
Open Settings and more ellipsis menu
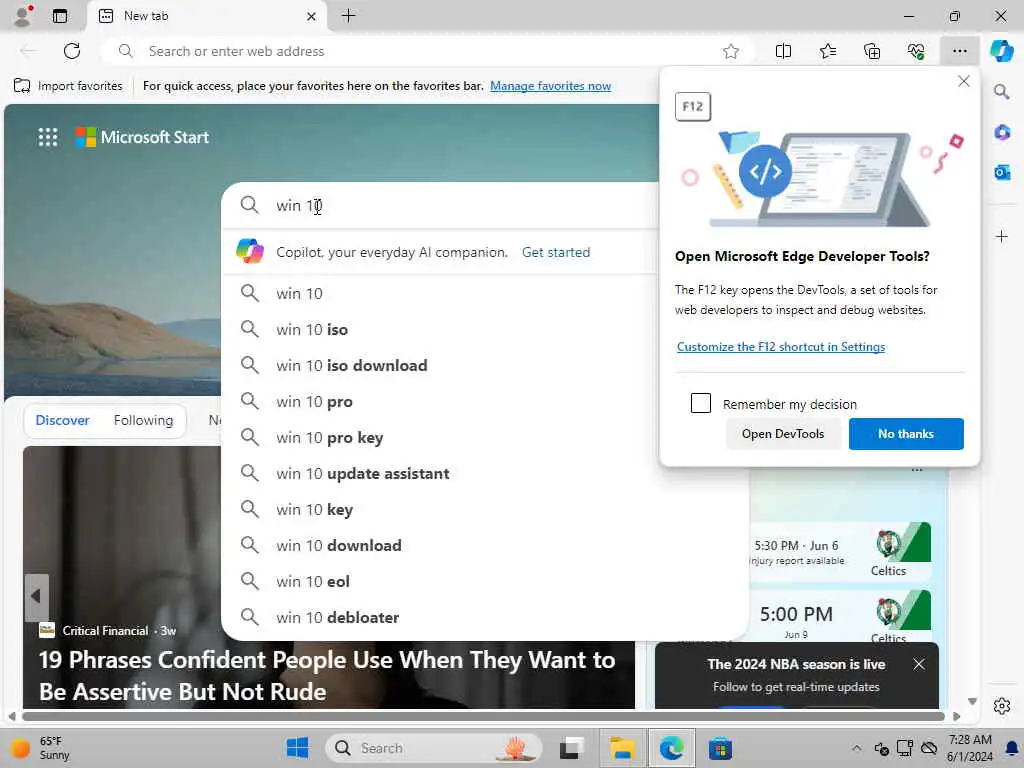(x=959, y=51)
